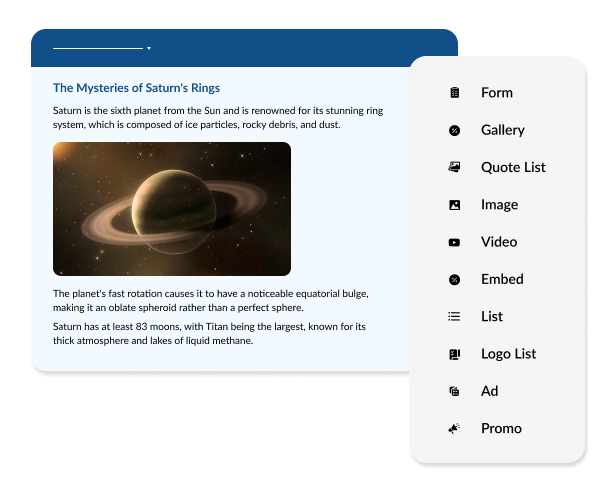Click the Form clipboard icon
This screenshot has width=615, height=500.
point(455,93)
